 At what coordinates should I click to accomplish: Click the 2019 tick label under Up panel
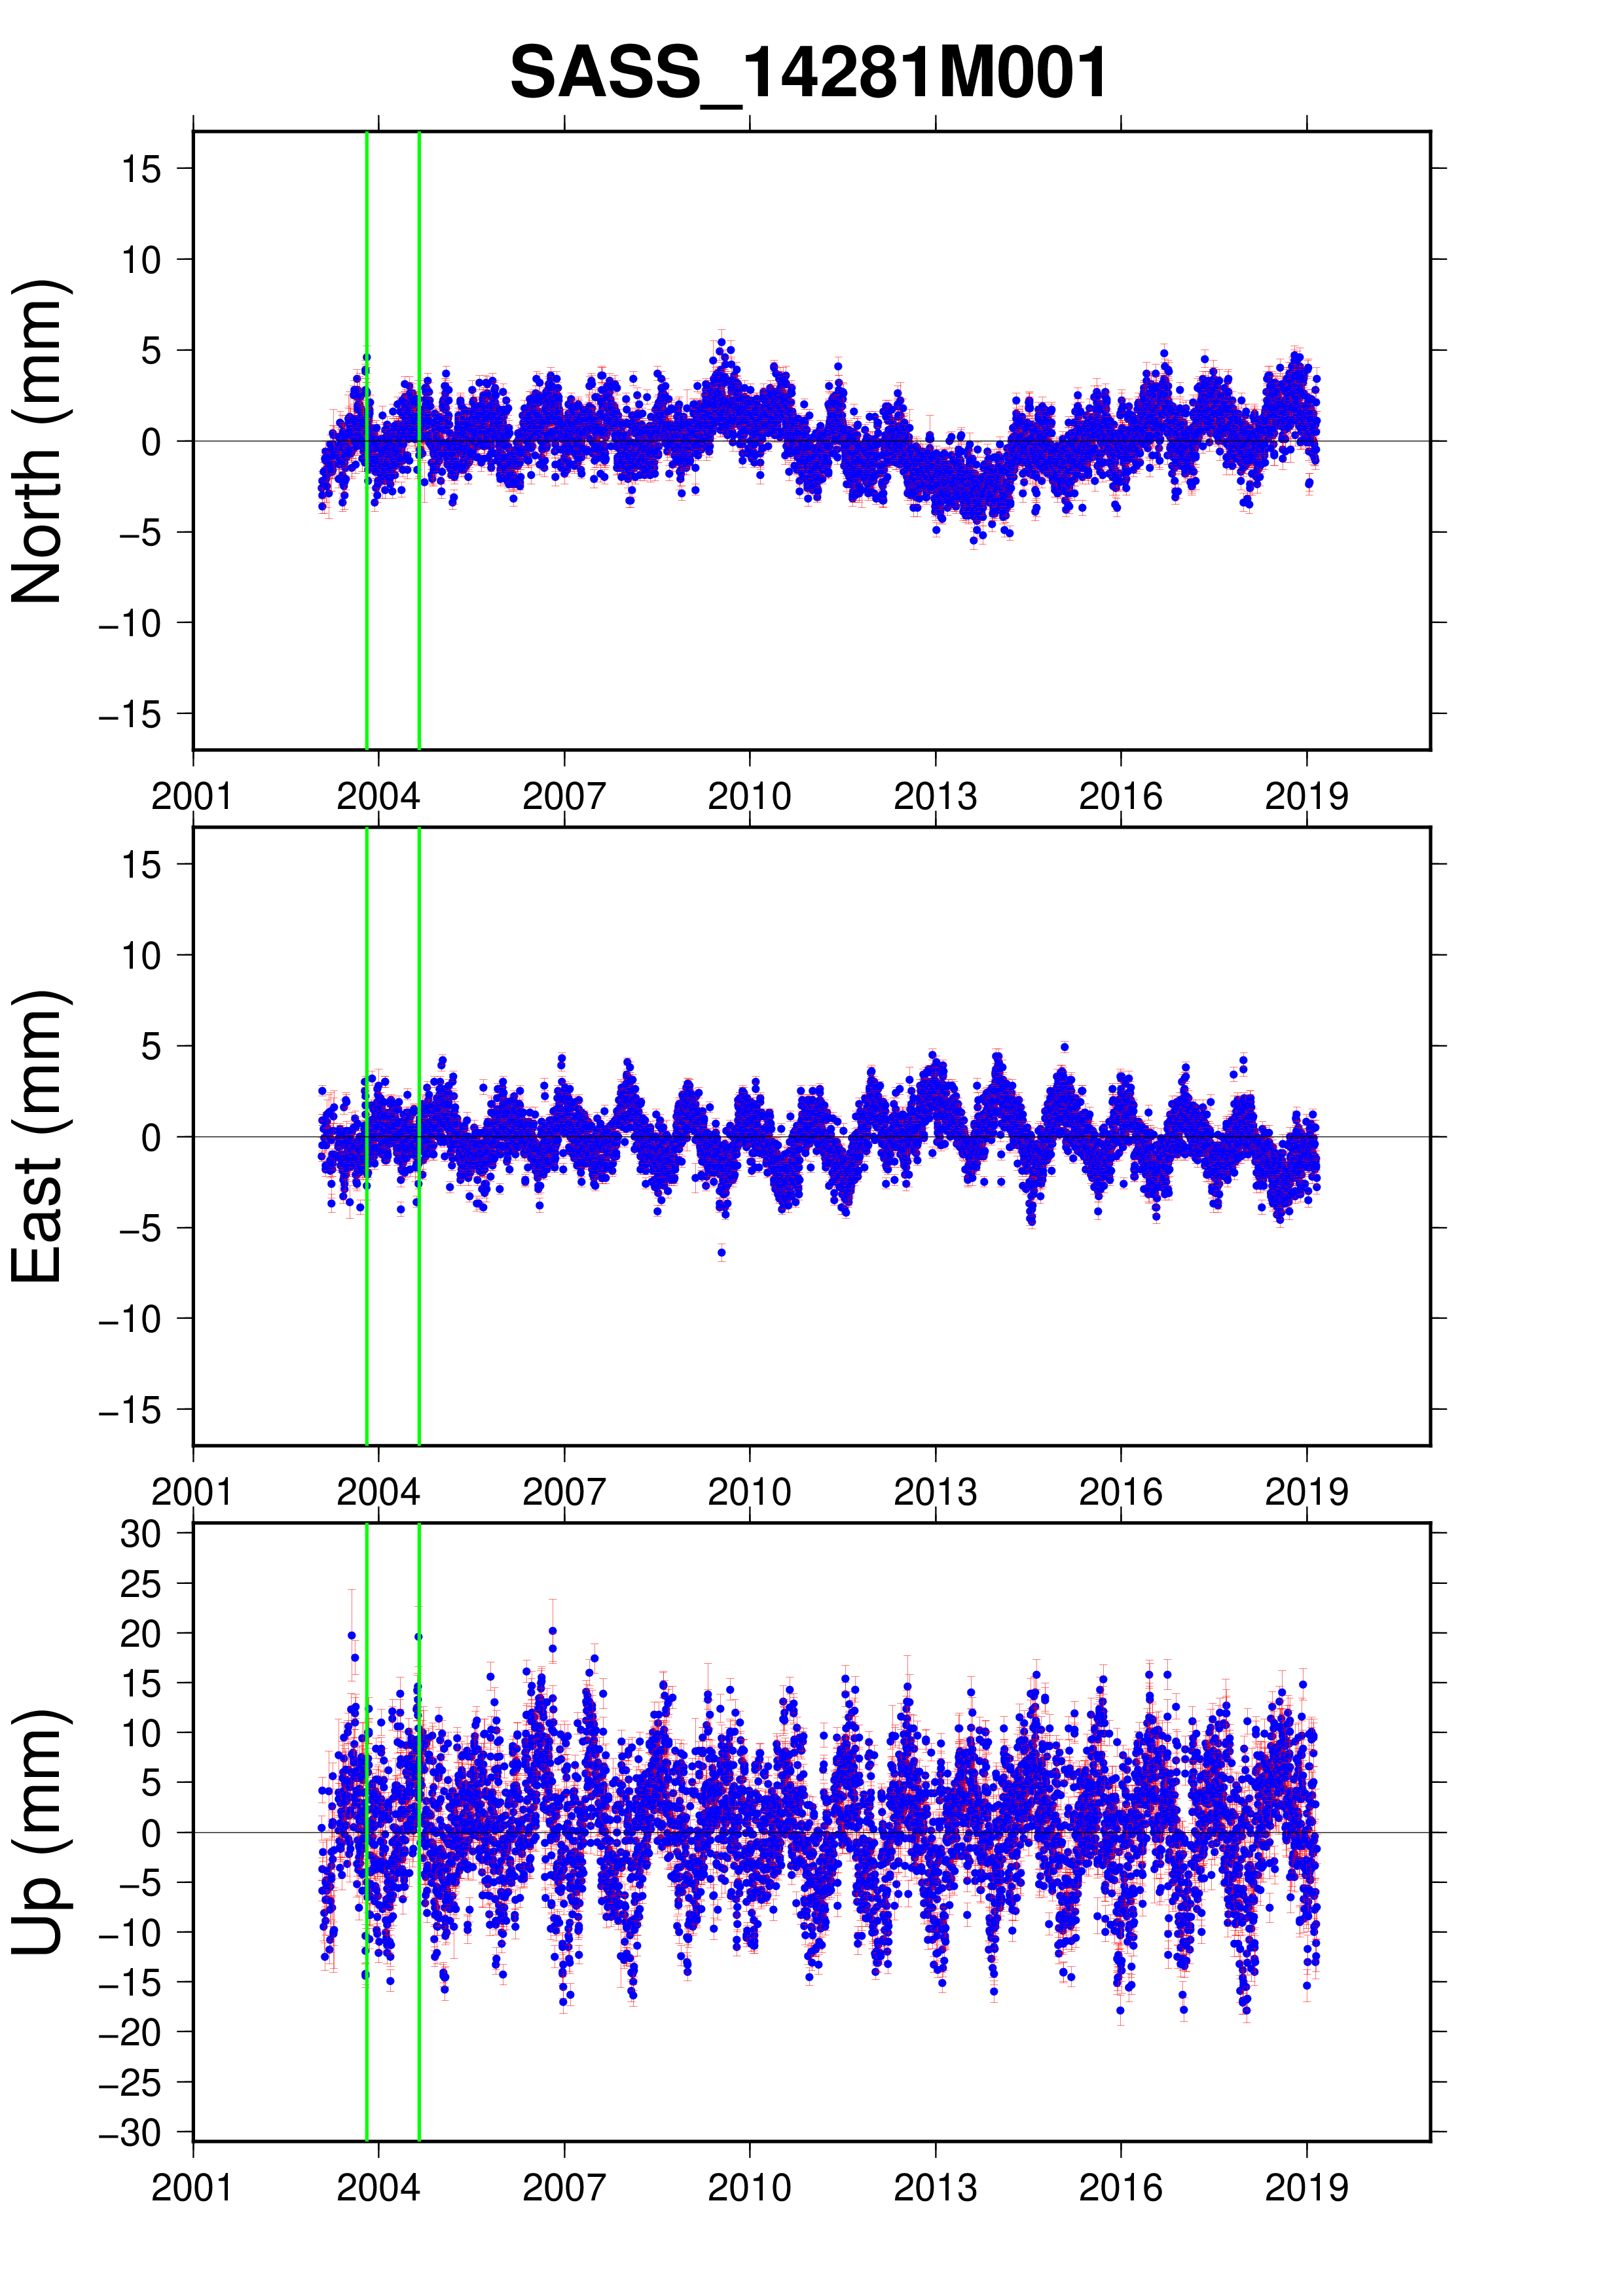pos(1306,2189)
